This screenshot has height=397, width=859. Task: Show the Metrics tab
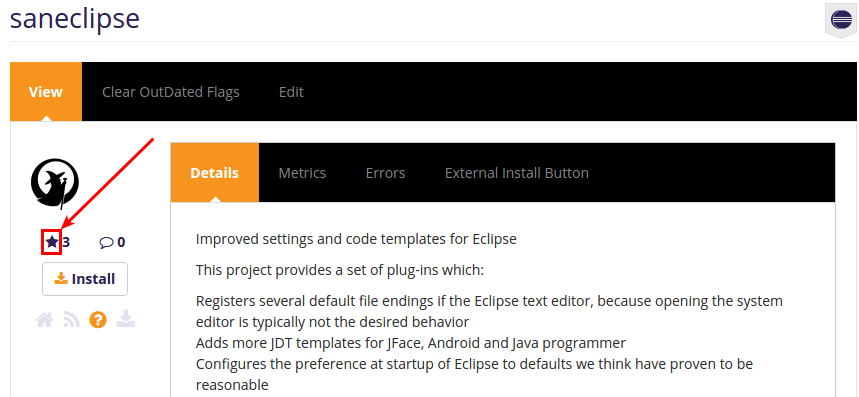(302, 173)
